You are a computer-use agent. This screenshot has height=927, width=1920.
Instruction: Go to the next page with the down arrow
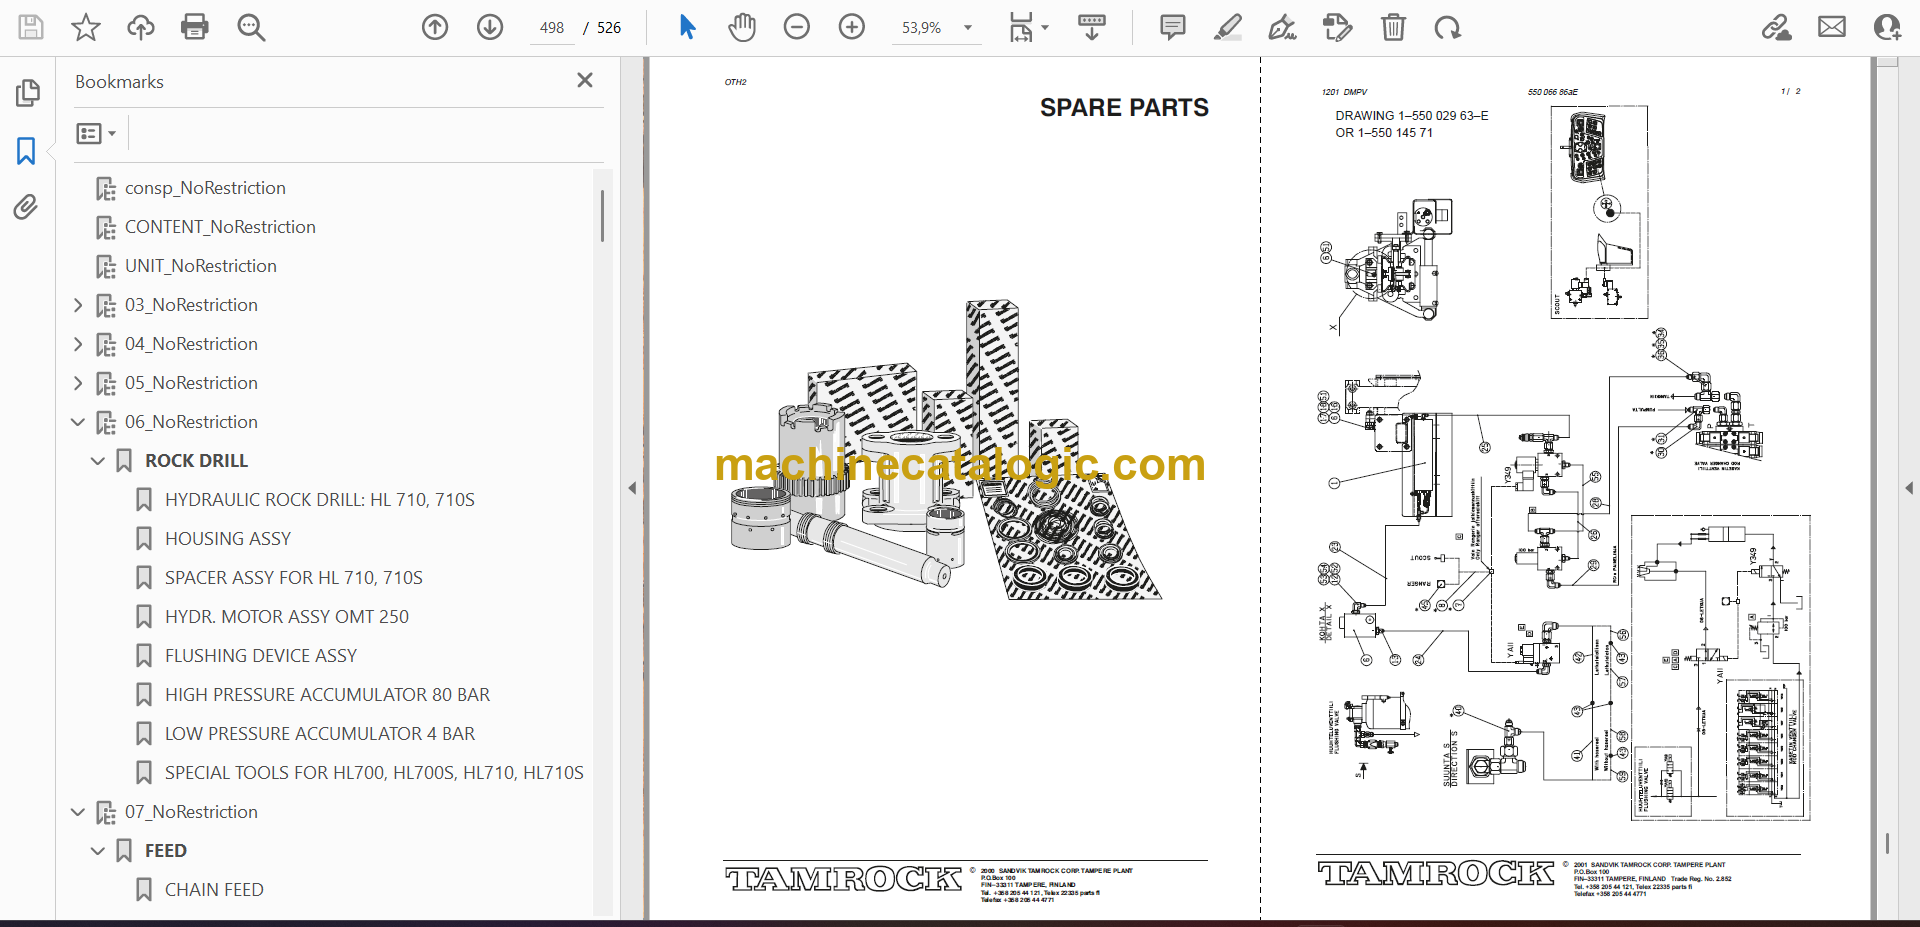(x=490, y=27)
